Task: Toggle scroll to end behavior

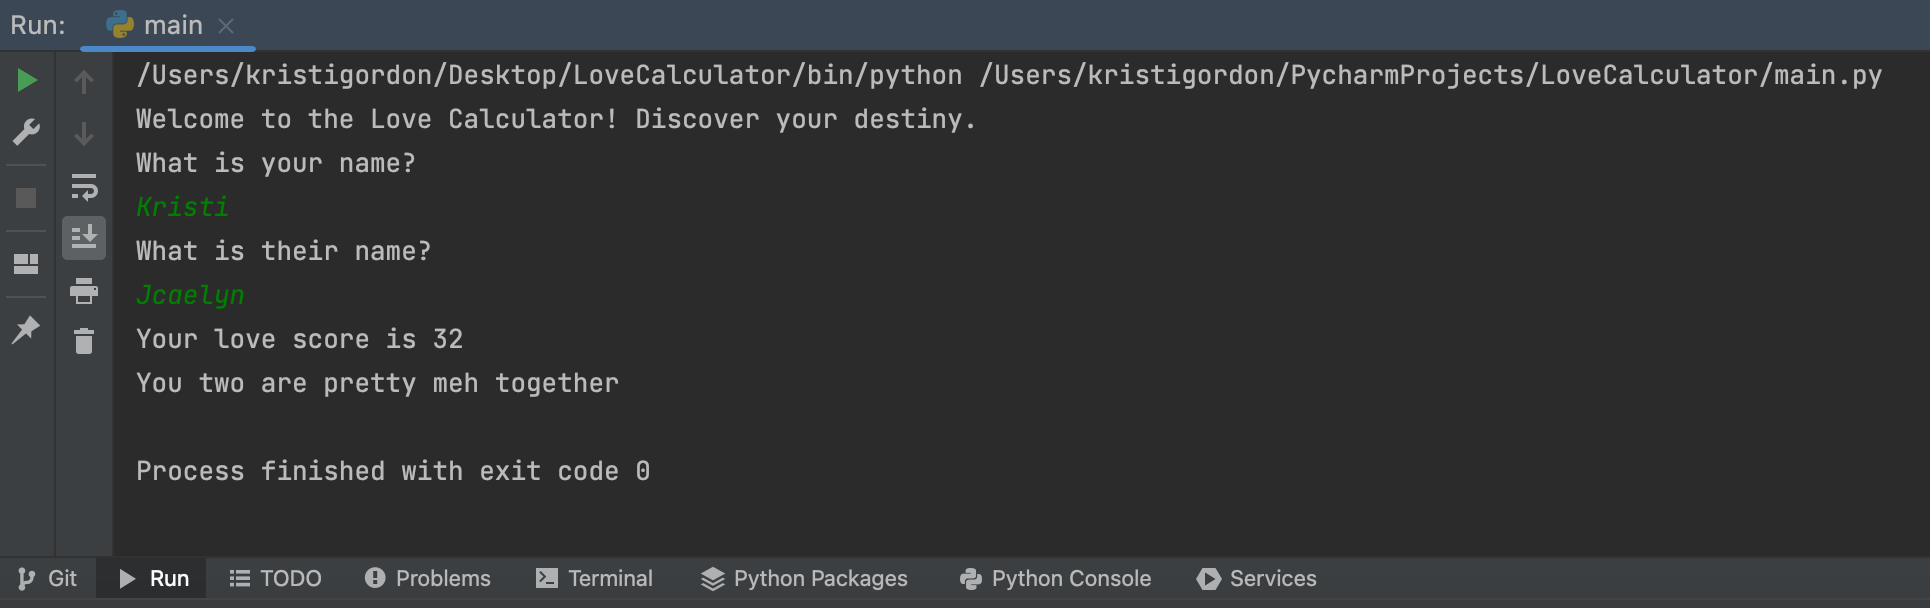Action: (x=84, y=238)
